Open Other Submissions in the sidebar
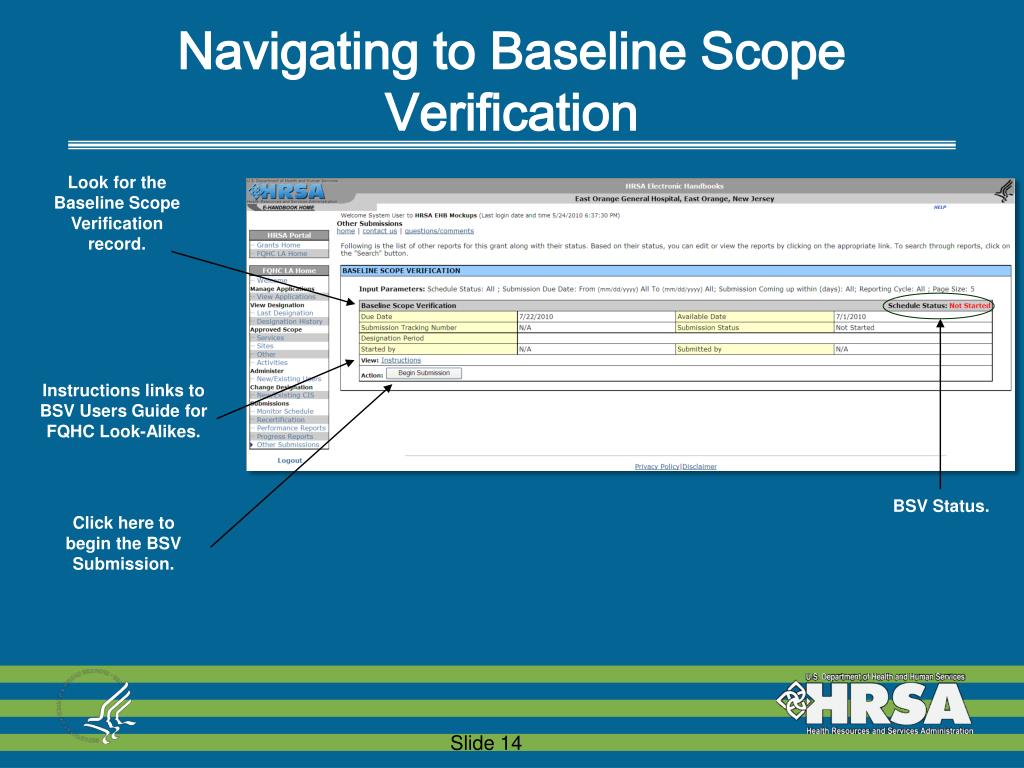 [287, 445]
